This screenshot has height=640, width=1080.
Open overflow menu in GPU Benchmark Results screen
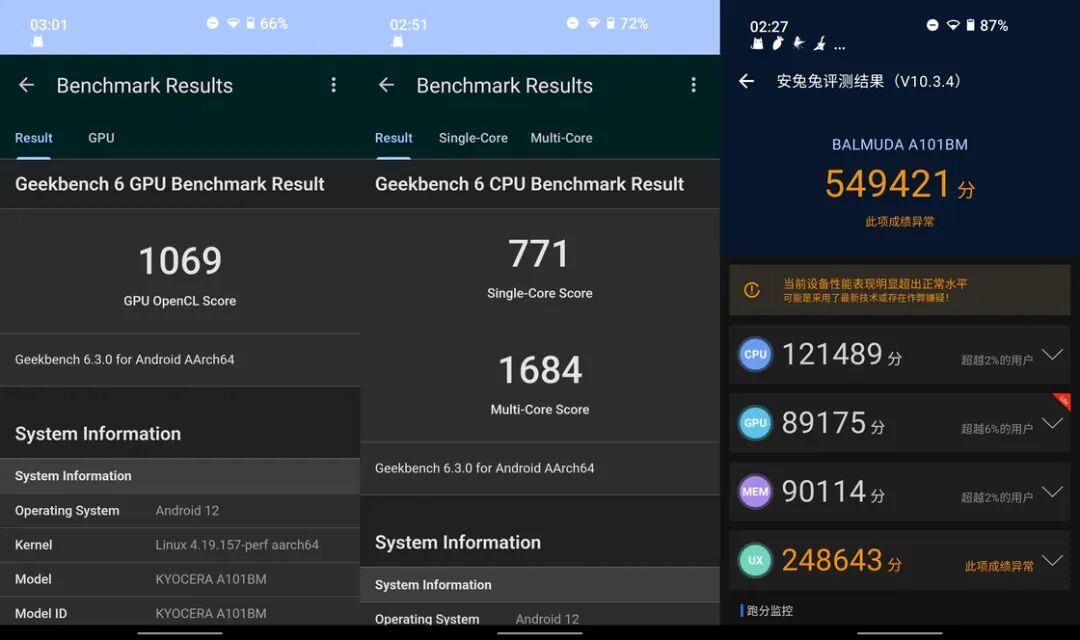pyautogui.click(x=333, y=85)
